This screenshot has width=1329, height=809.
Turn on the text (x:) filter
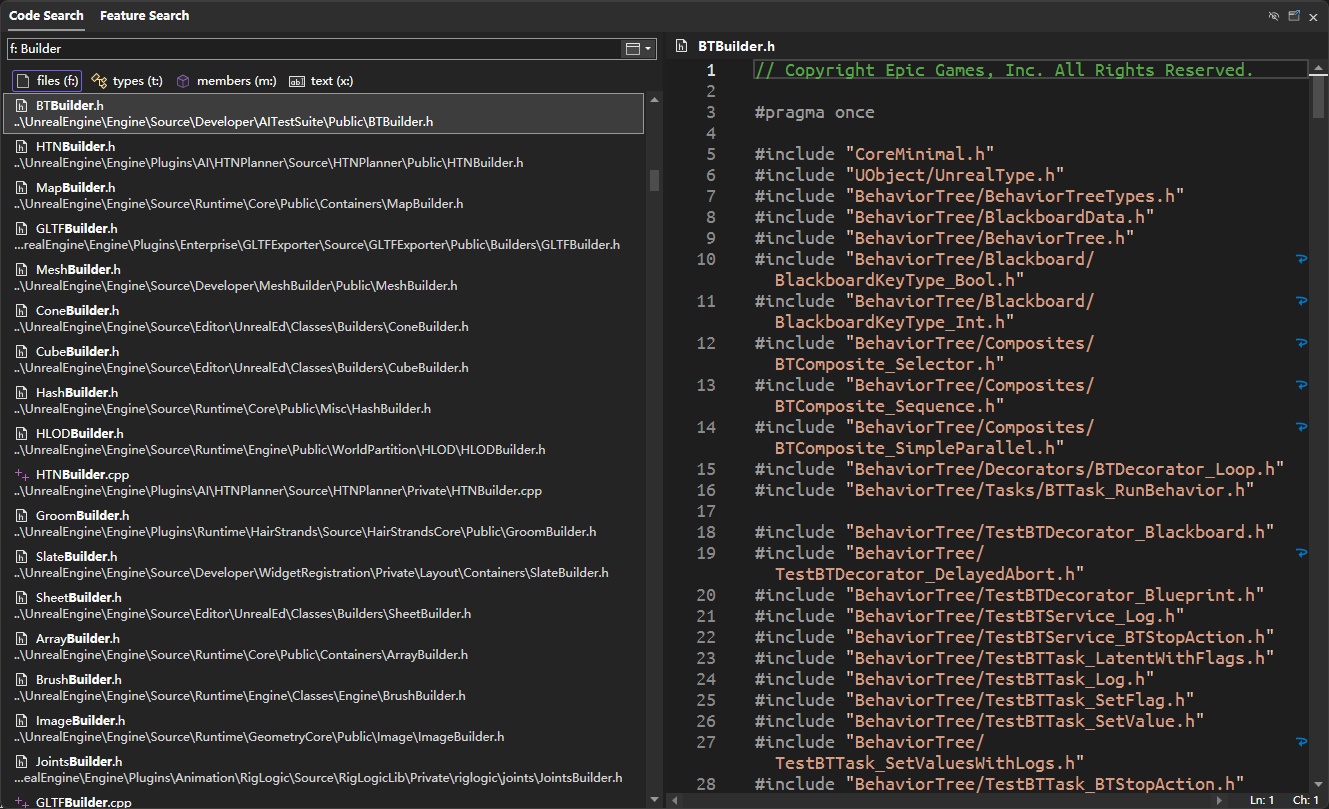point(320,81)
